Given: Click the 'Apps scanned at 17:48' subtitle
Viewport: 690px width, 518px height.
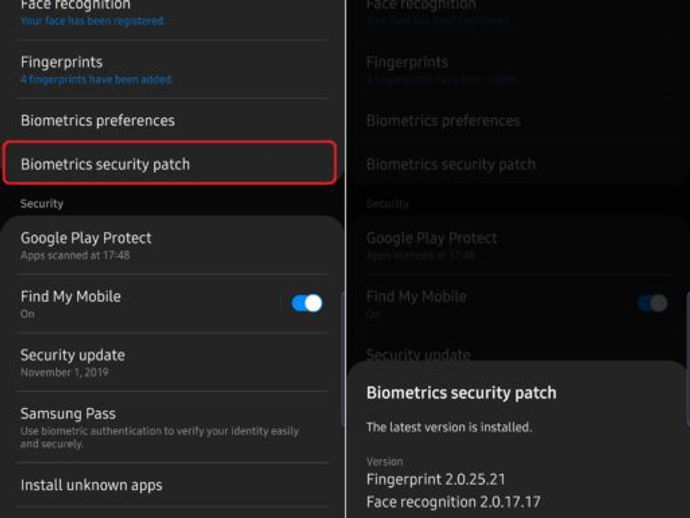Looking at the screenshot, I should [x=75, y=256].
